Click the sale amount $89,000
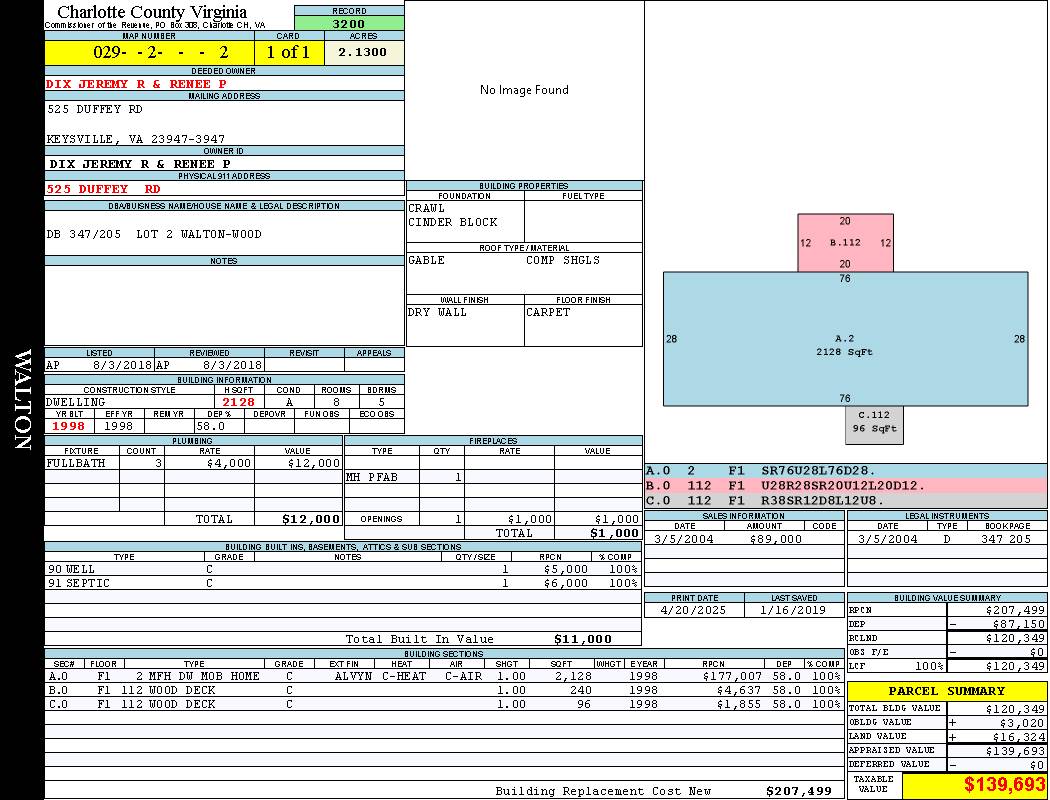 tap(775, 539)
